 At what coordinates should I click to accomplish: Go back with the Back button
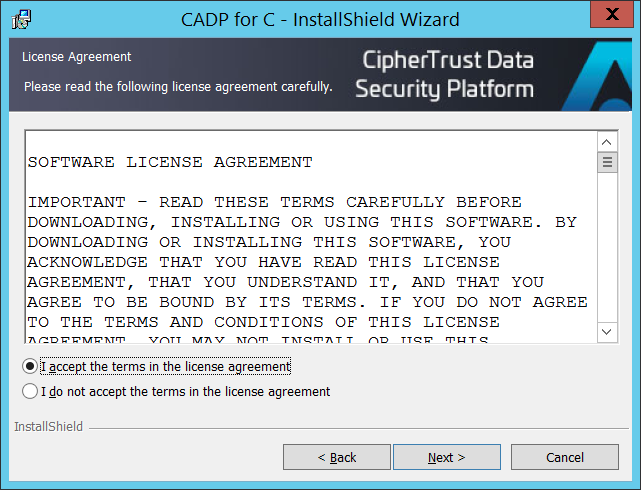[x=336, y=457]
